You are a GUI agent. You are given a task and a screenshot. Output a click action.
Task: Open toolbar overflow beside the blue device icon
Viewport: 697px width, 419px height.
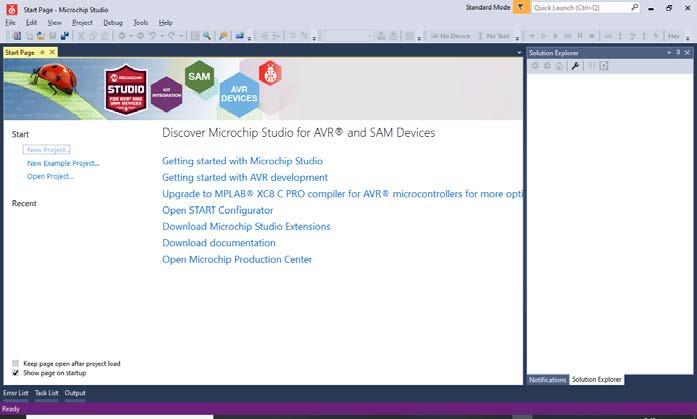(249, 38)
